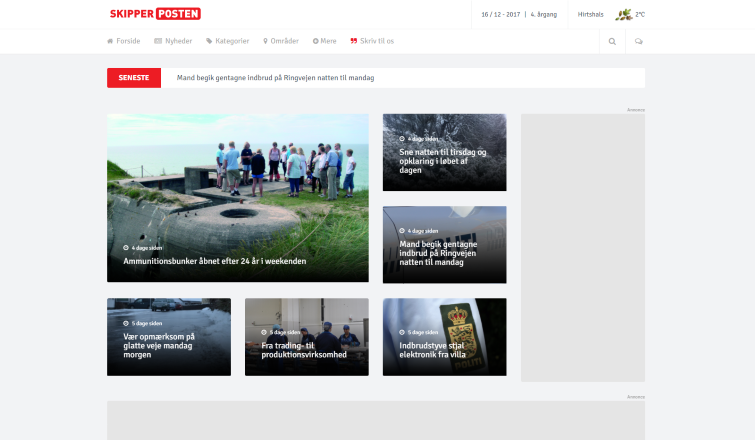Go to Forside menu item
755x440 pixels.
(128, 41)
